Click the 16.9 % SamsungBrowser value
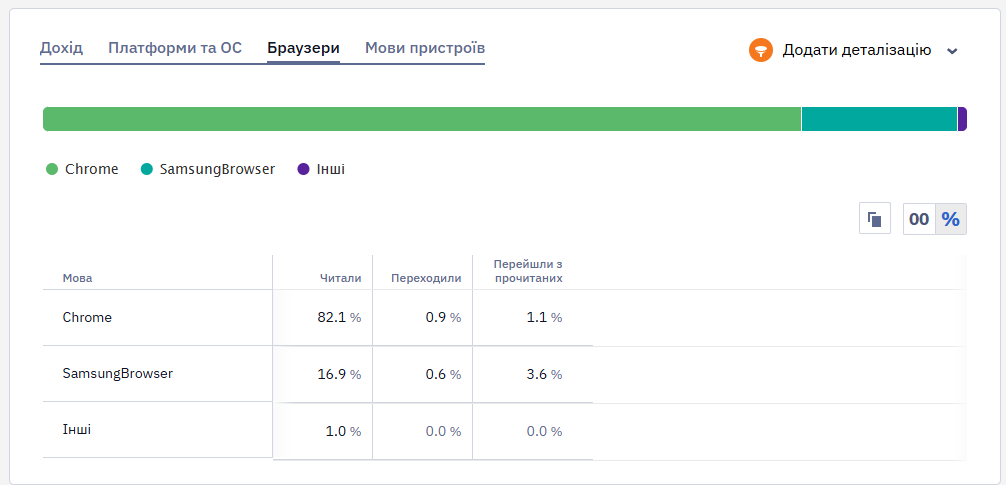1006x485 pixels. [x=339, y=374]
